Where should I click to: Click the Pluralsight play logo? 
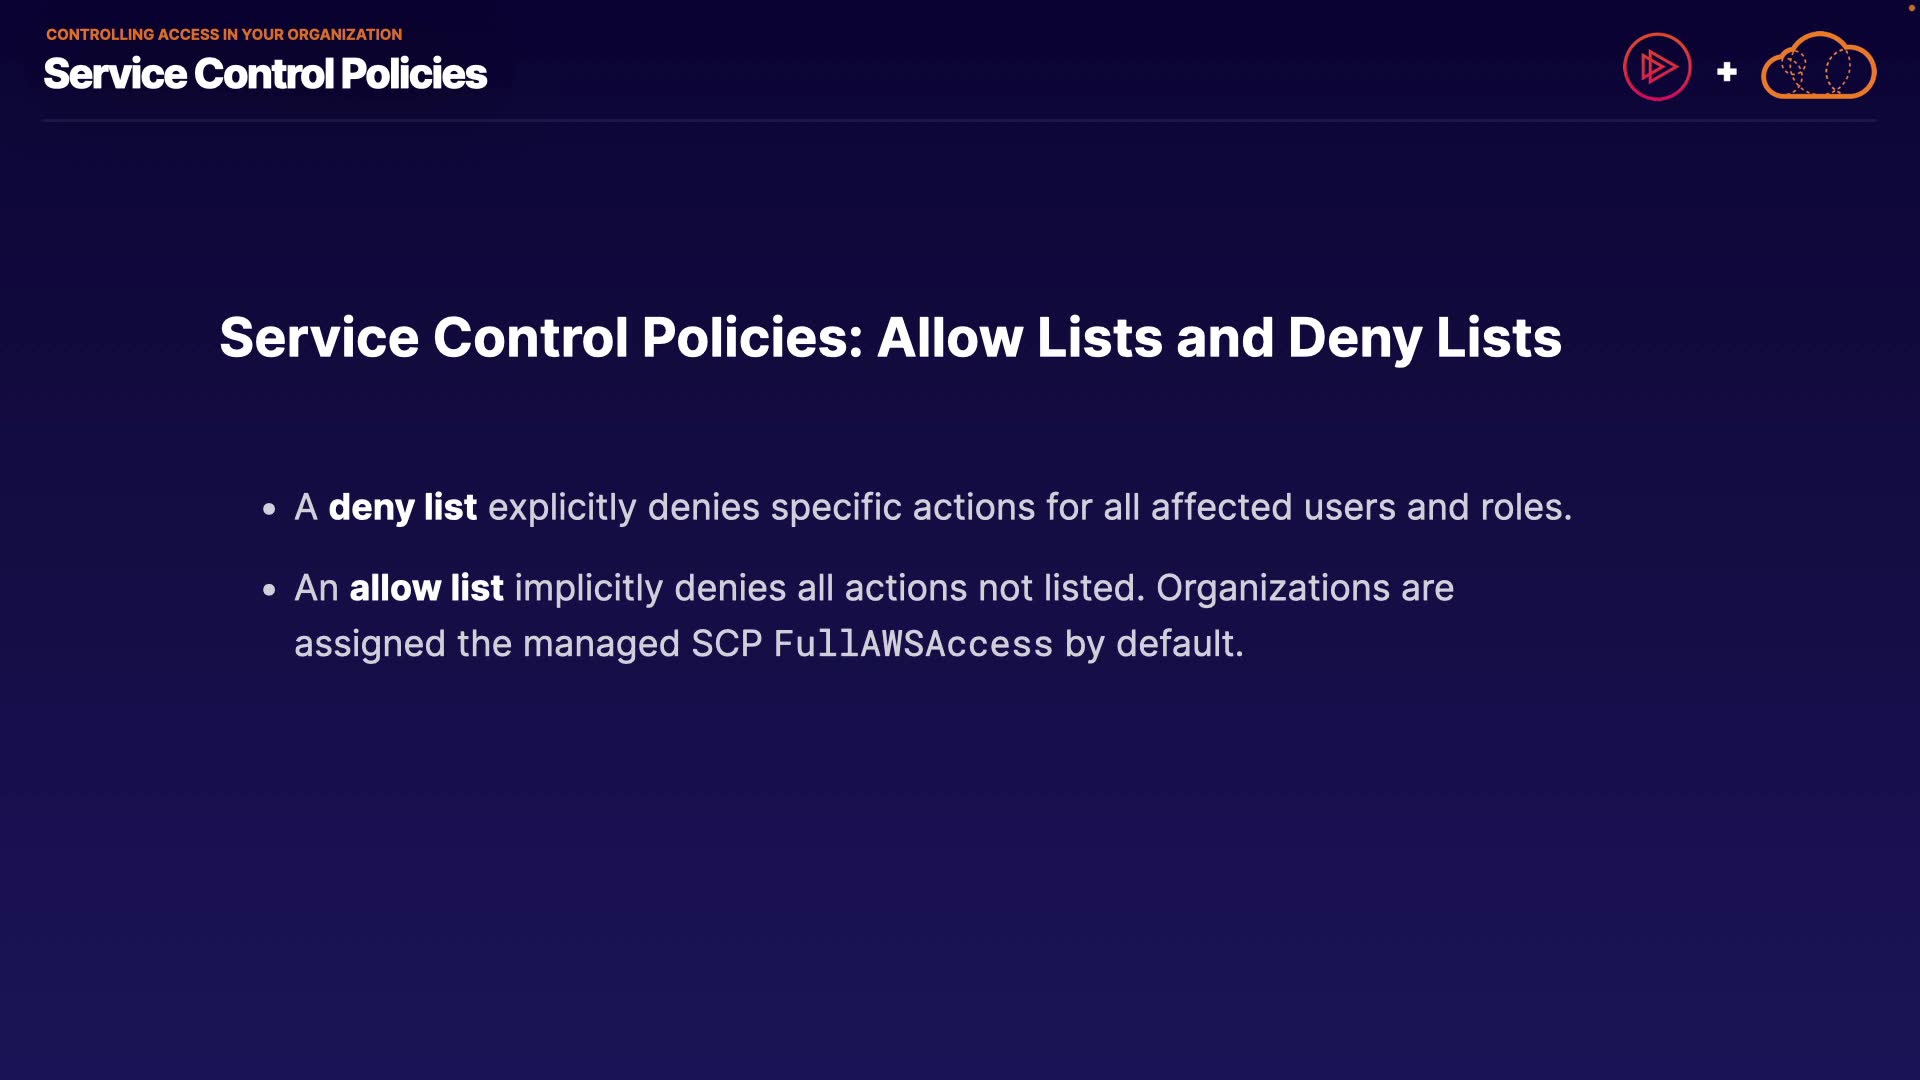tap(1657, 67)
